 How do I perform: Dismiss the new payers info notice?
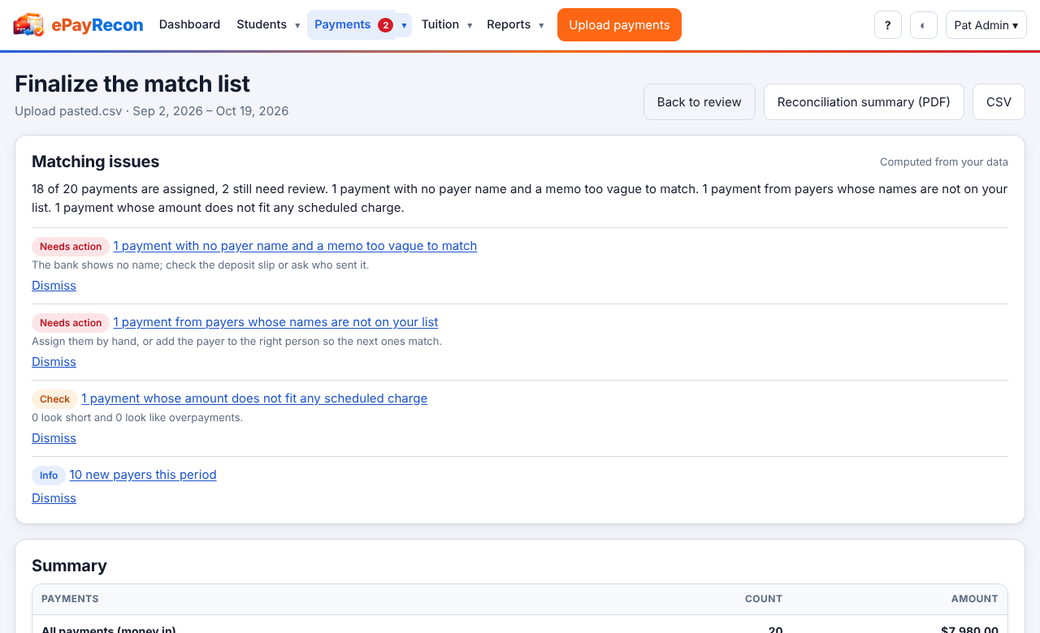tap(54, 498)
